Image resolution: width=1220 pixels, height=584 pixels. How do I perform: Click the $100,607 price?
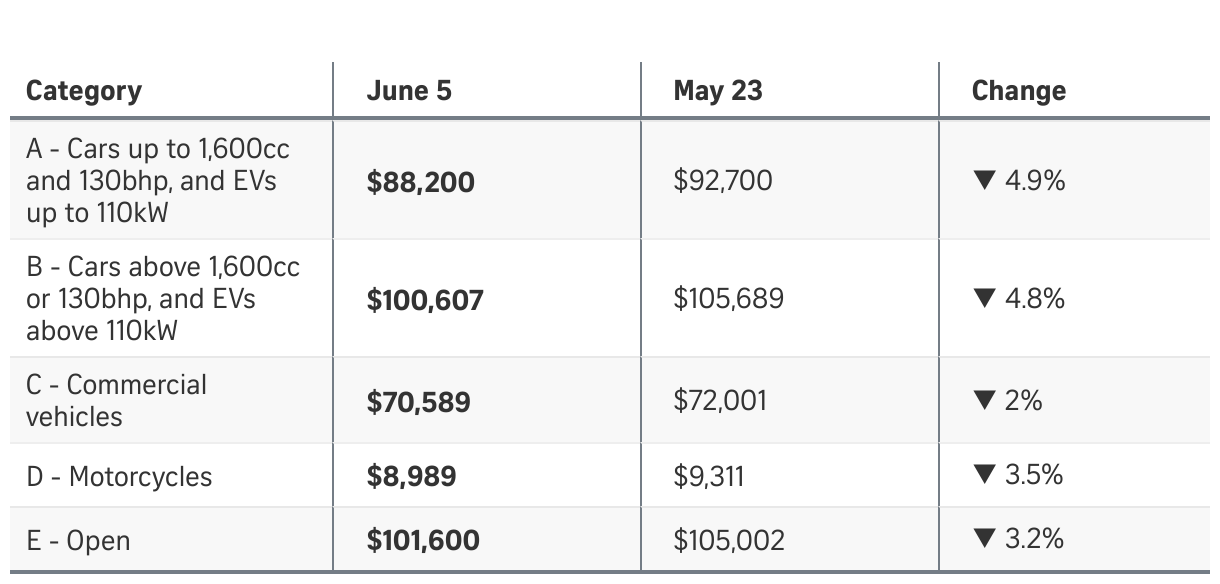pyautogui.click(x=425, y=300)
